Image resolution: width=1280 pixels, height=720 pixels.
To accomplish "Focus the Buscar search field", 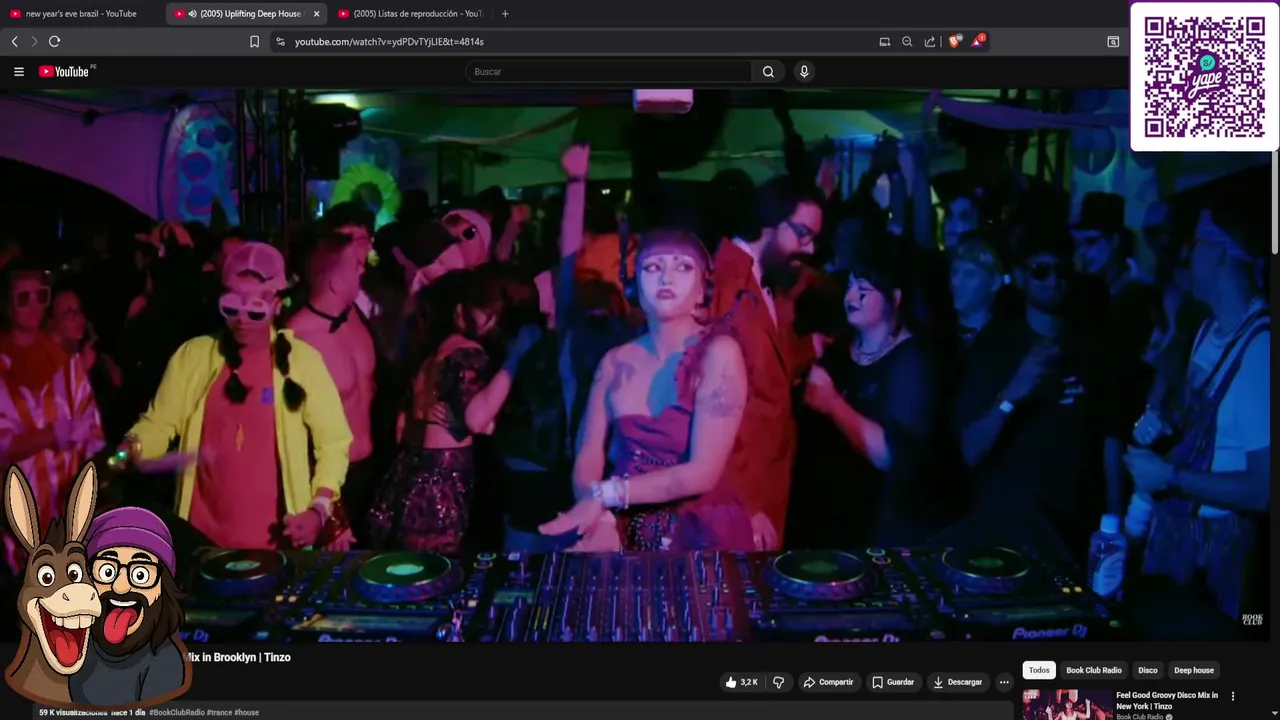I will point(608,71).
